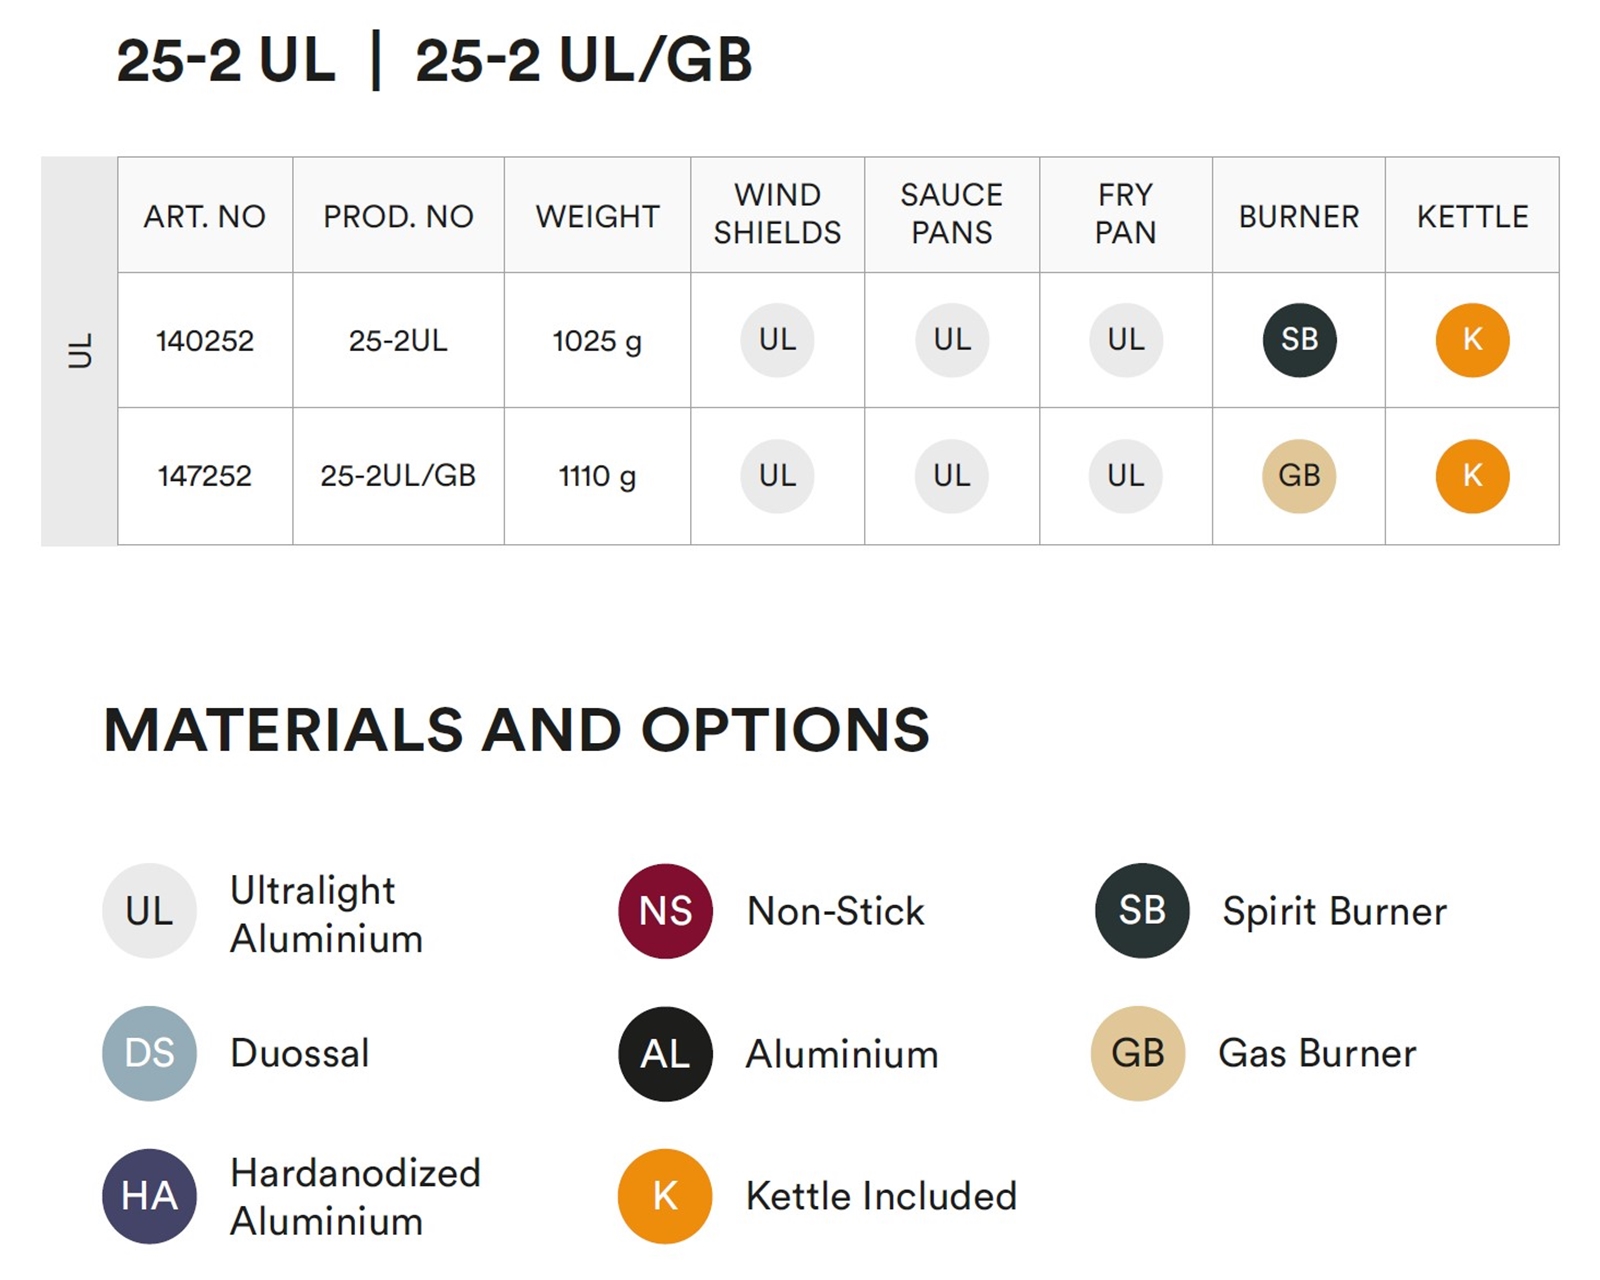
Task: Click the UL wind shields badge for 25-2UL
Action: [777, 340]
